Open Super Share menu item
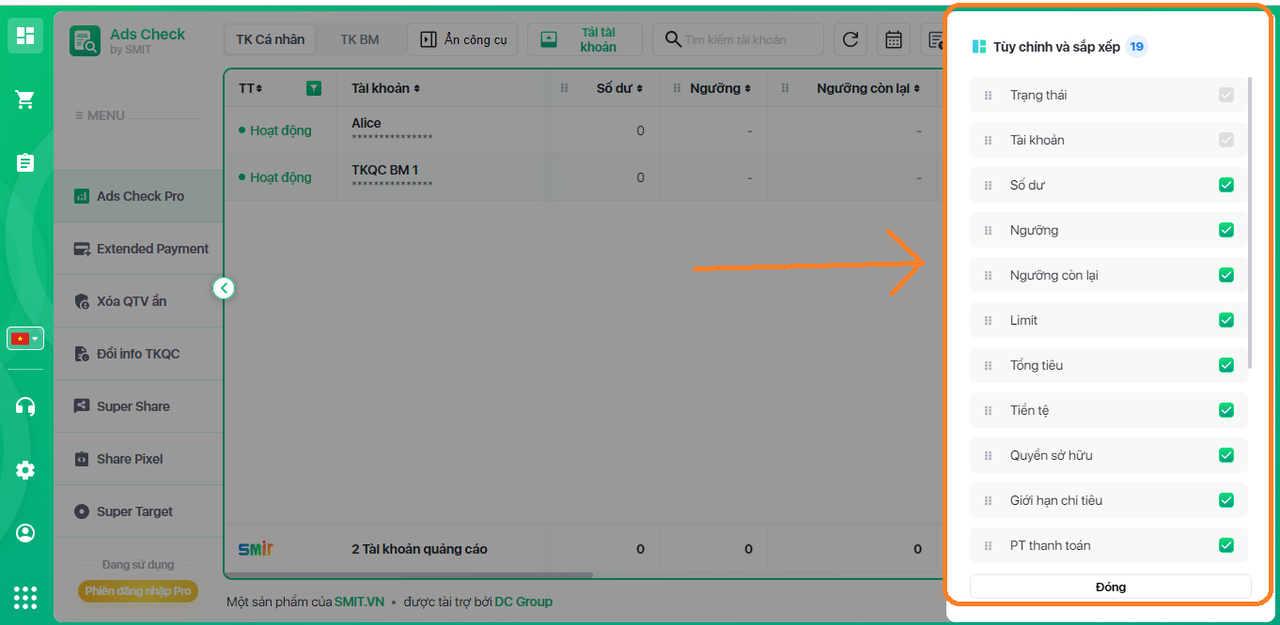The width and height of the screenshot is (1280, 625). tap(133, 406)
